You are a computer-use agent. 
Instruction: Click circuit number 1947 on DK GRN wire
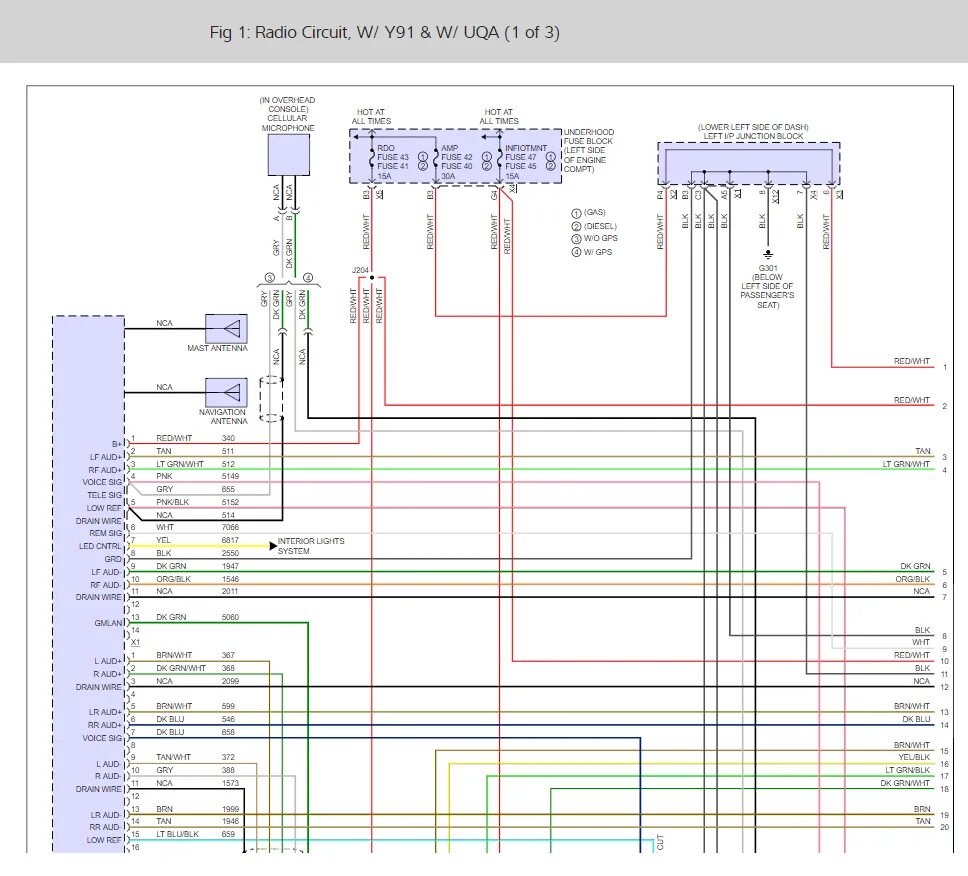point(230,566)
